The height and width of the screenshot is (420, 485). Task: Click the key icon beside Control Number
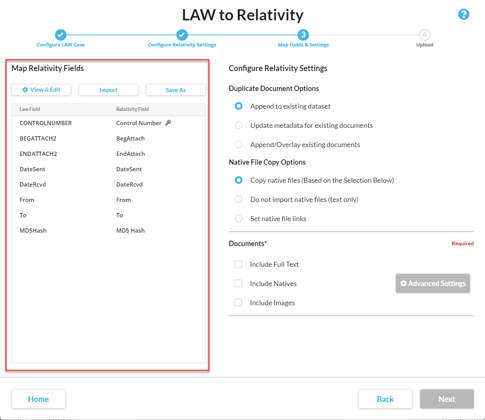(x=168, y=123)
